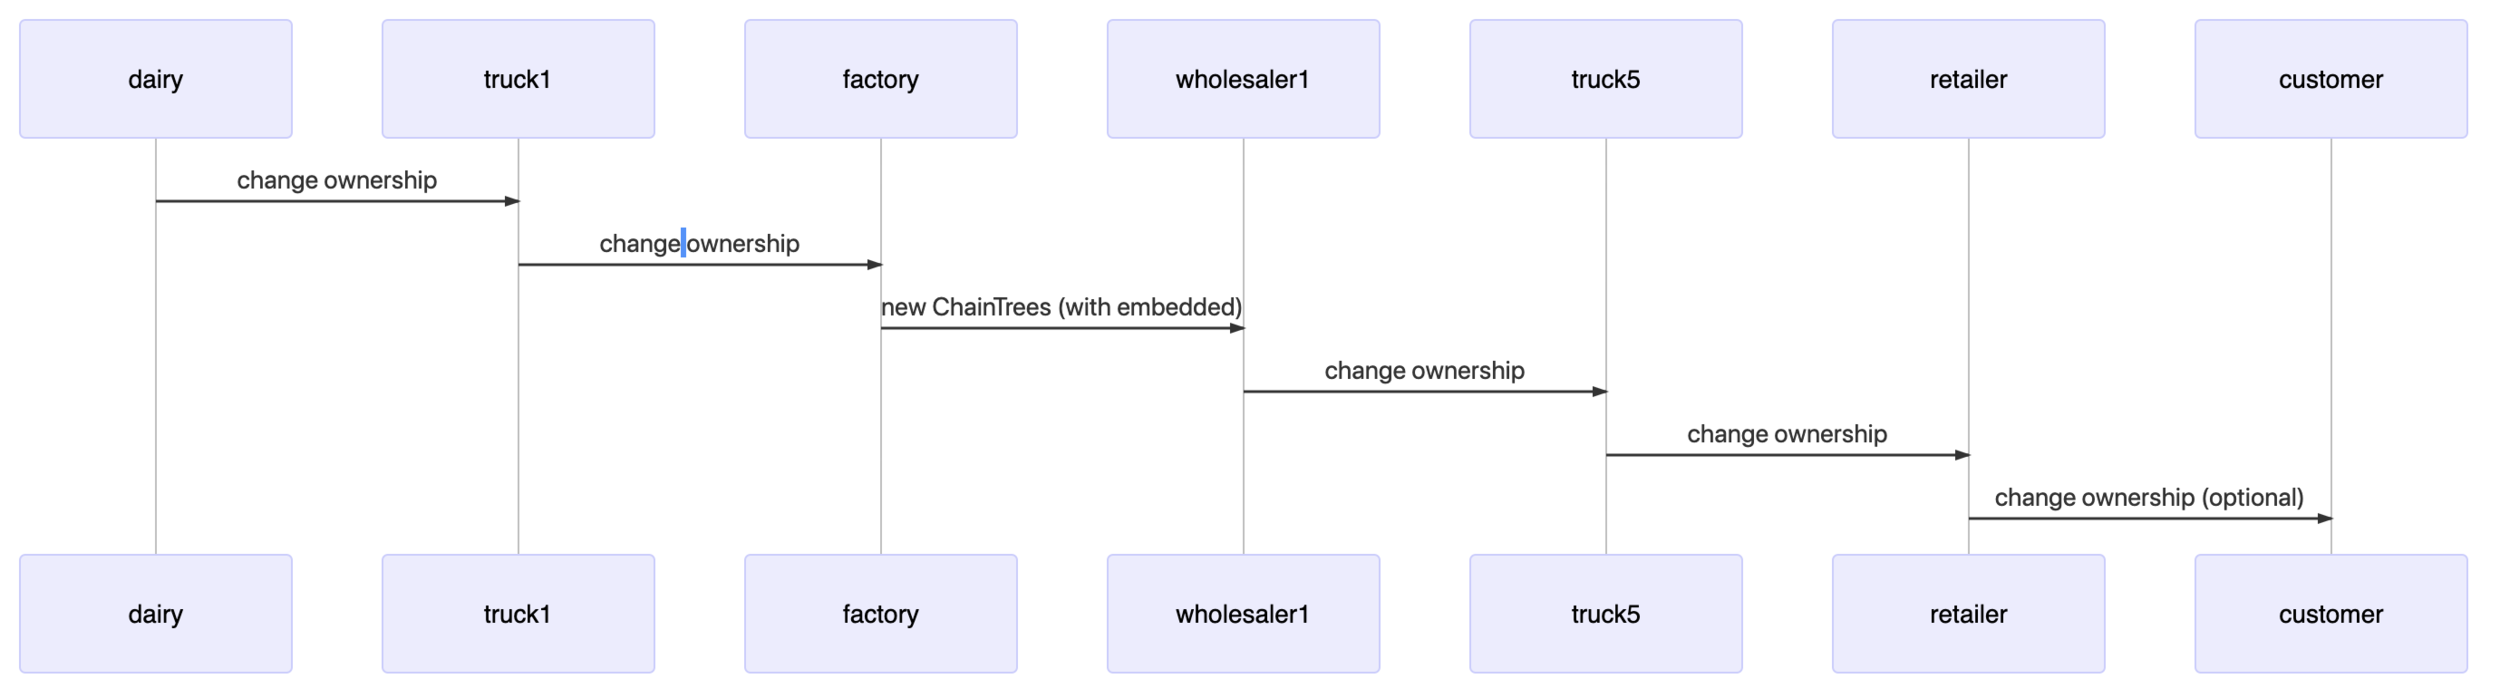Click the bottom truck5 participant box
2500x698 pixels.
1606,614
